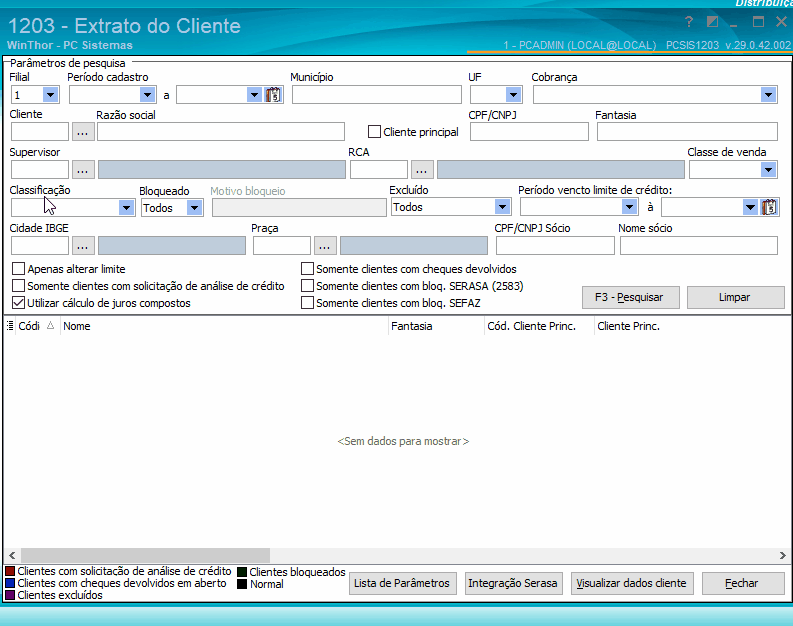Open grid column chooser icon

[x=10, y=326]
